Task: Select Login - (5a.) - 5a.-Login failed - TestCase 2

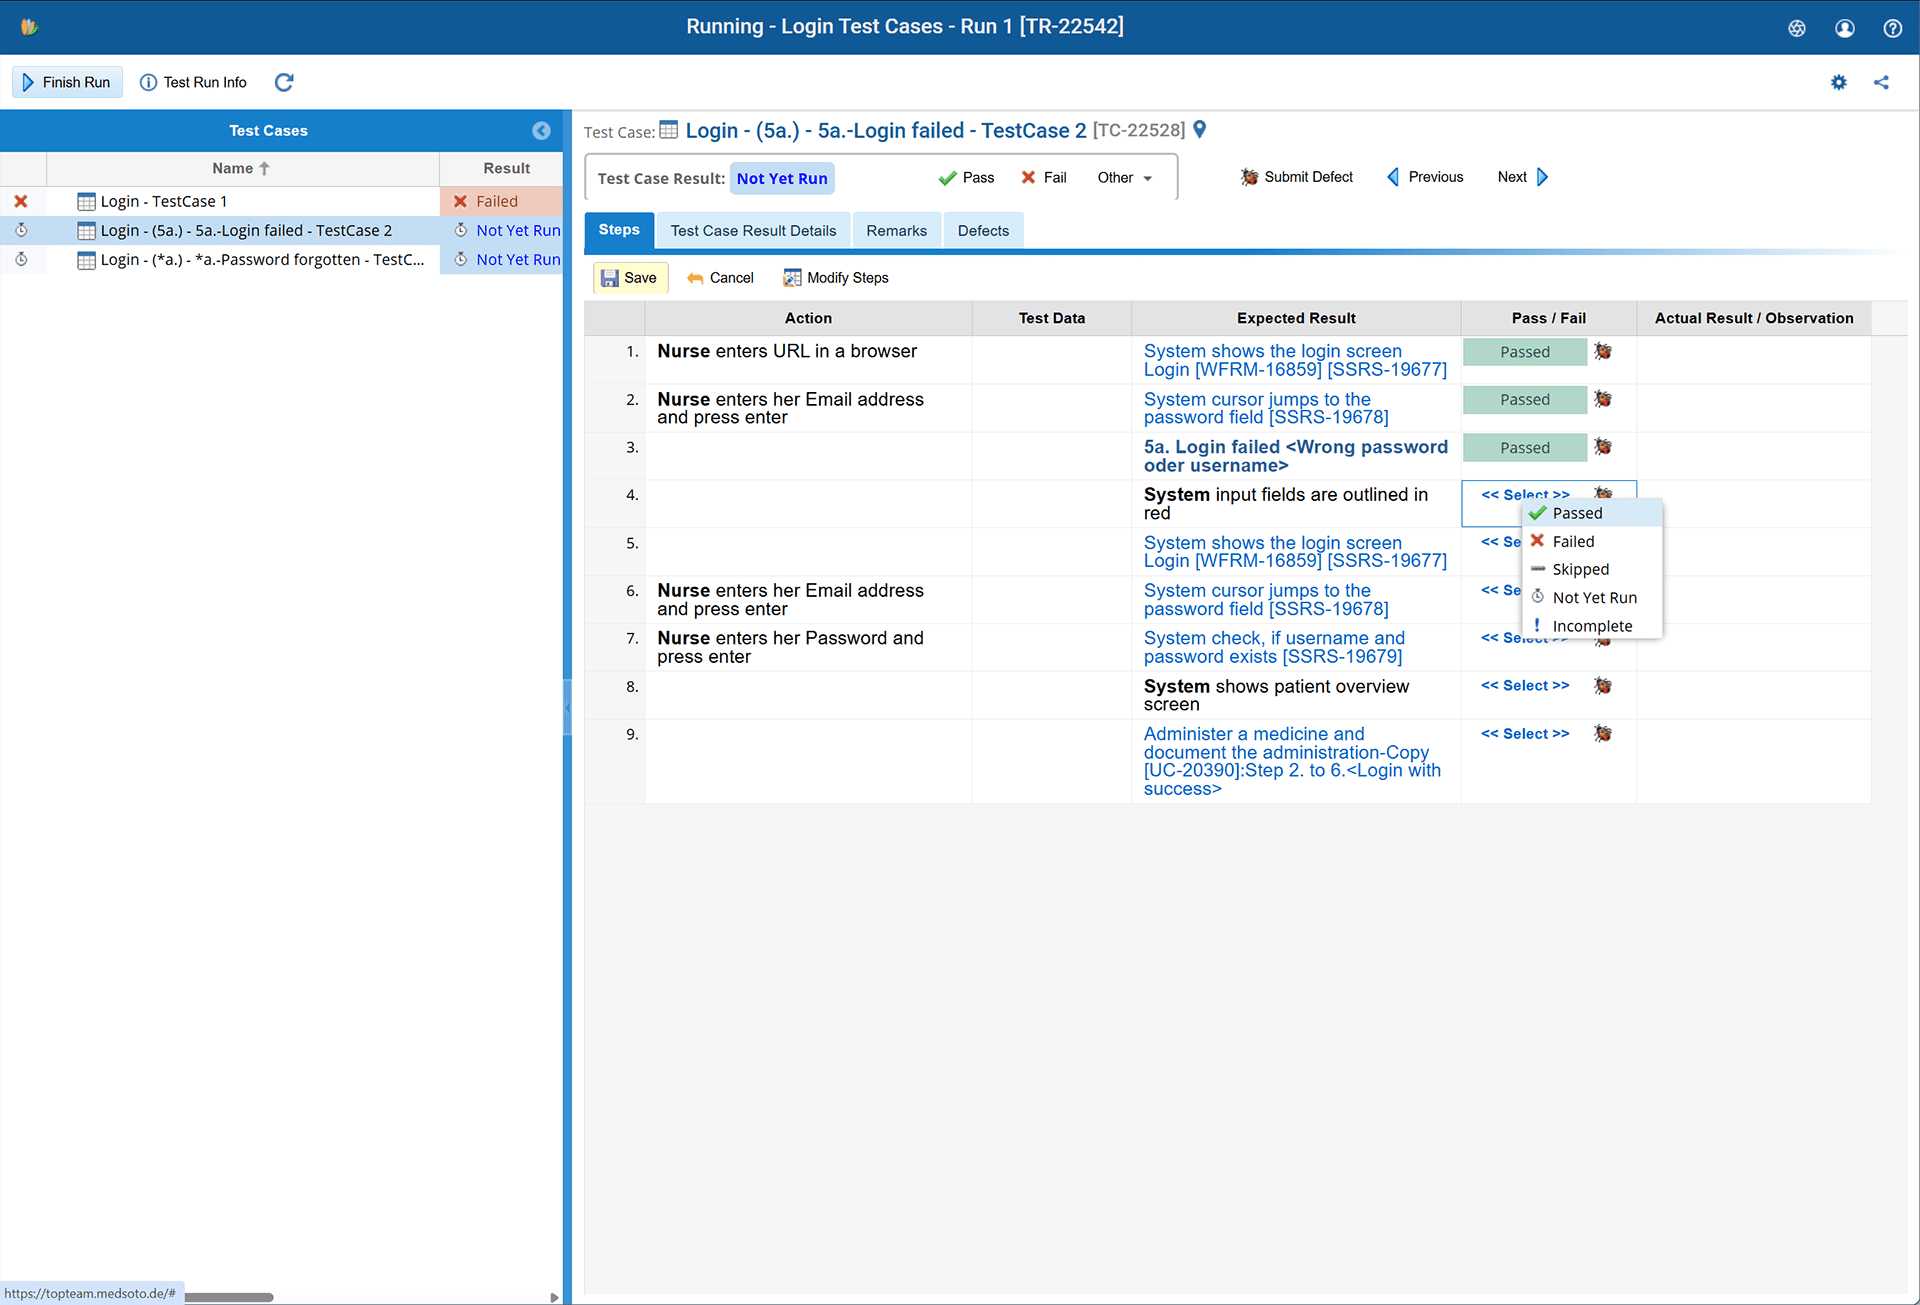Action: pos(281,230)
